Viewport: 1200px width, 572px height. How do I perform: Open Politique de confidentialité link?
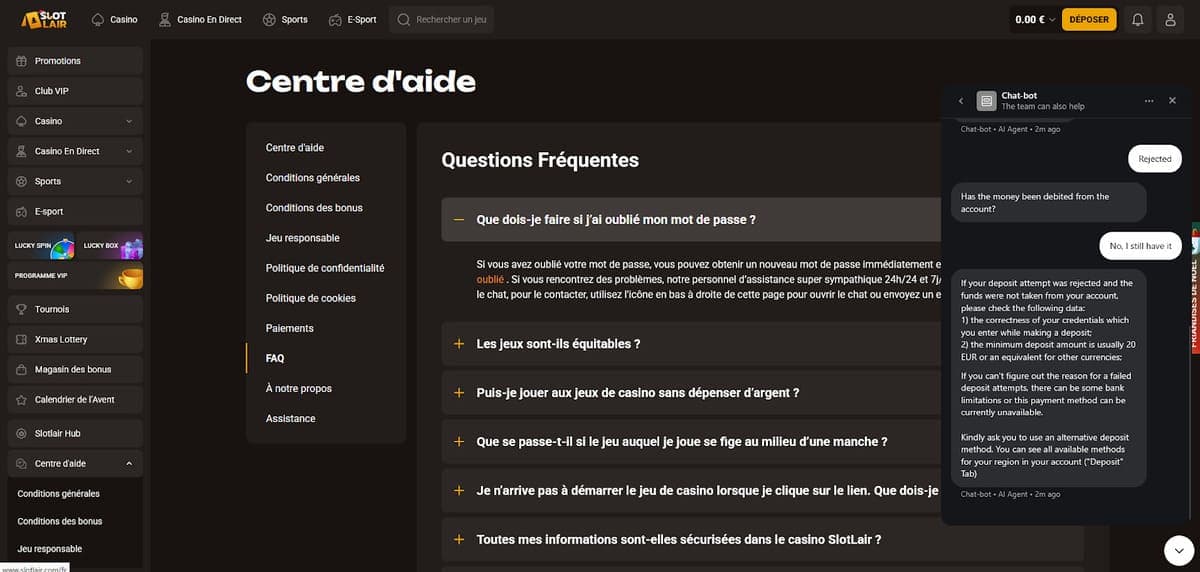tap(325, 268)
